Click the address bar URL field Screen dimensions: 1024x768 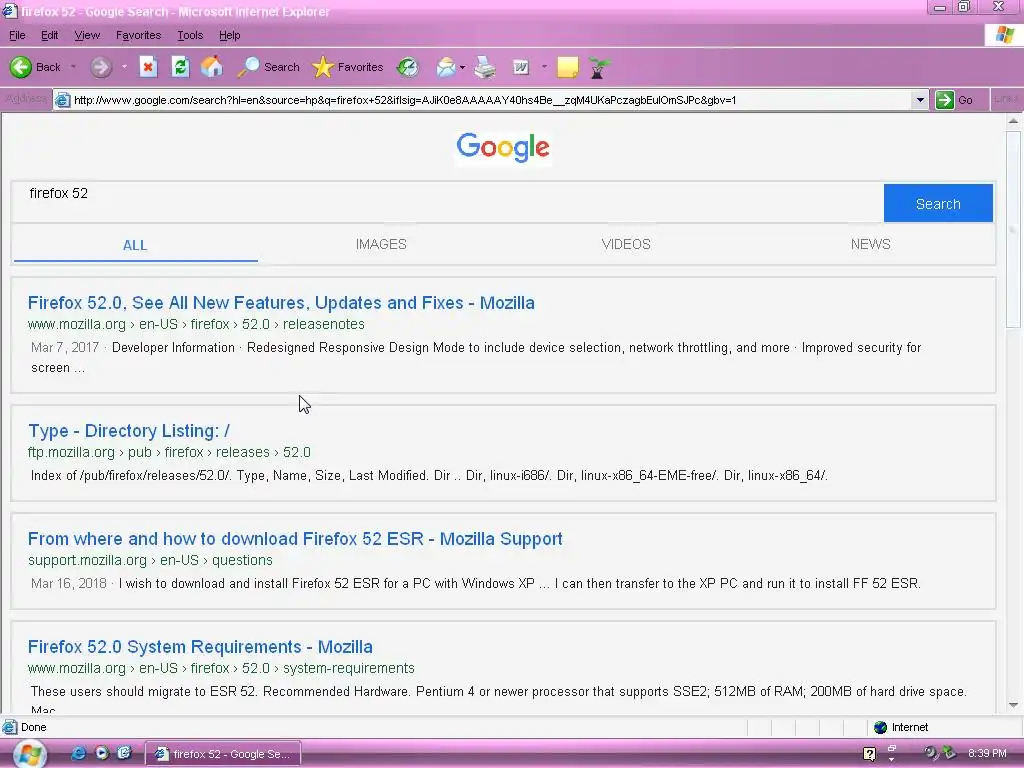coord(490,100)
